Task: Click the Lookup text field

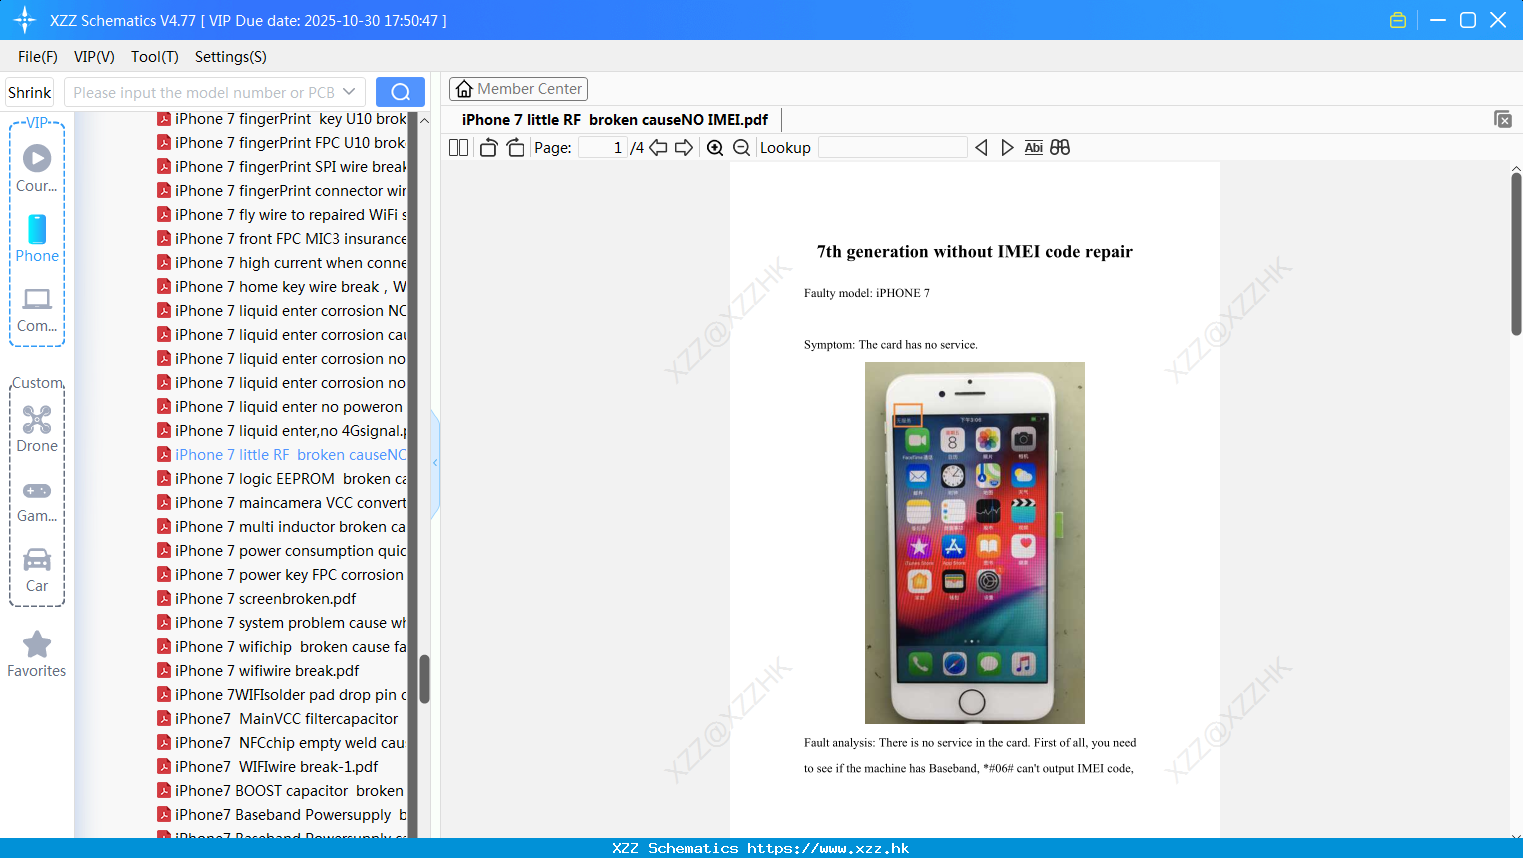Action: pyautogui.click(x=893, y=148)
